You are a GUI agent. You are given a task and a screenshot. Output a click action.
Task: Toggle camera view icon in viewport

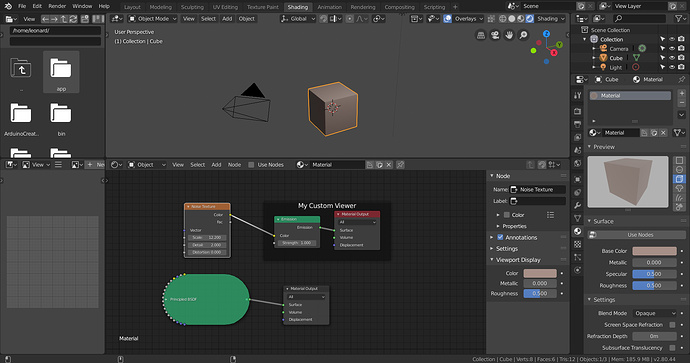495,35
